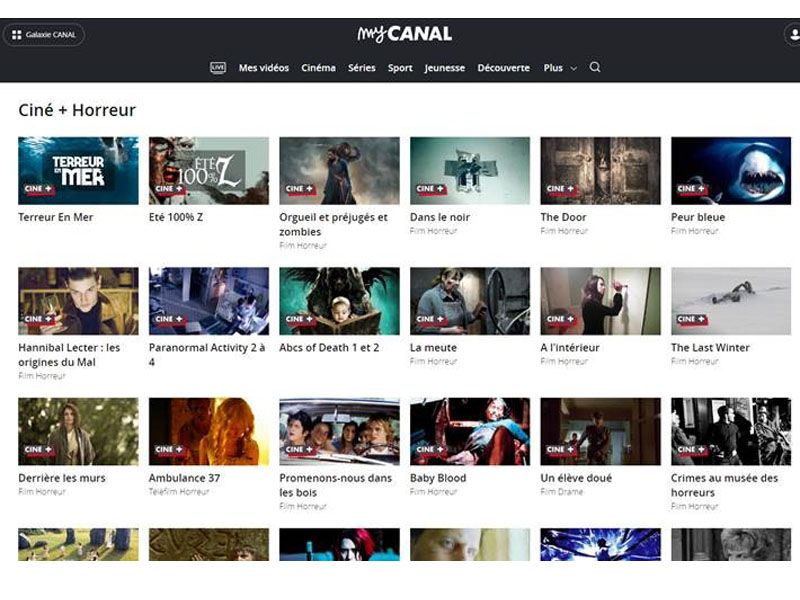The height and width of the screenshot is (600, 800).
Task: Open the A l'intérieur thumbnail
Action: [601, 301]
